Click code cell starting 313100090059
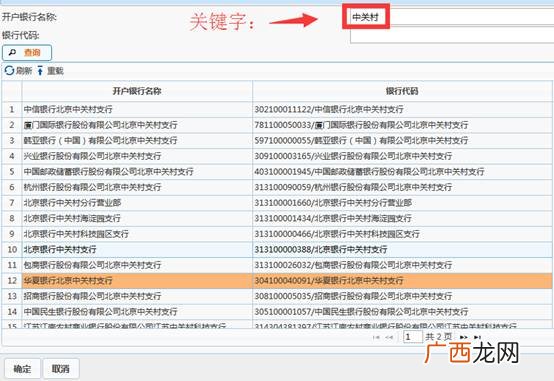Image resolution: width=554 pixels, height=381 pixels. 402,187
